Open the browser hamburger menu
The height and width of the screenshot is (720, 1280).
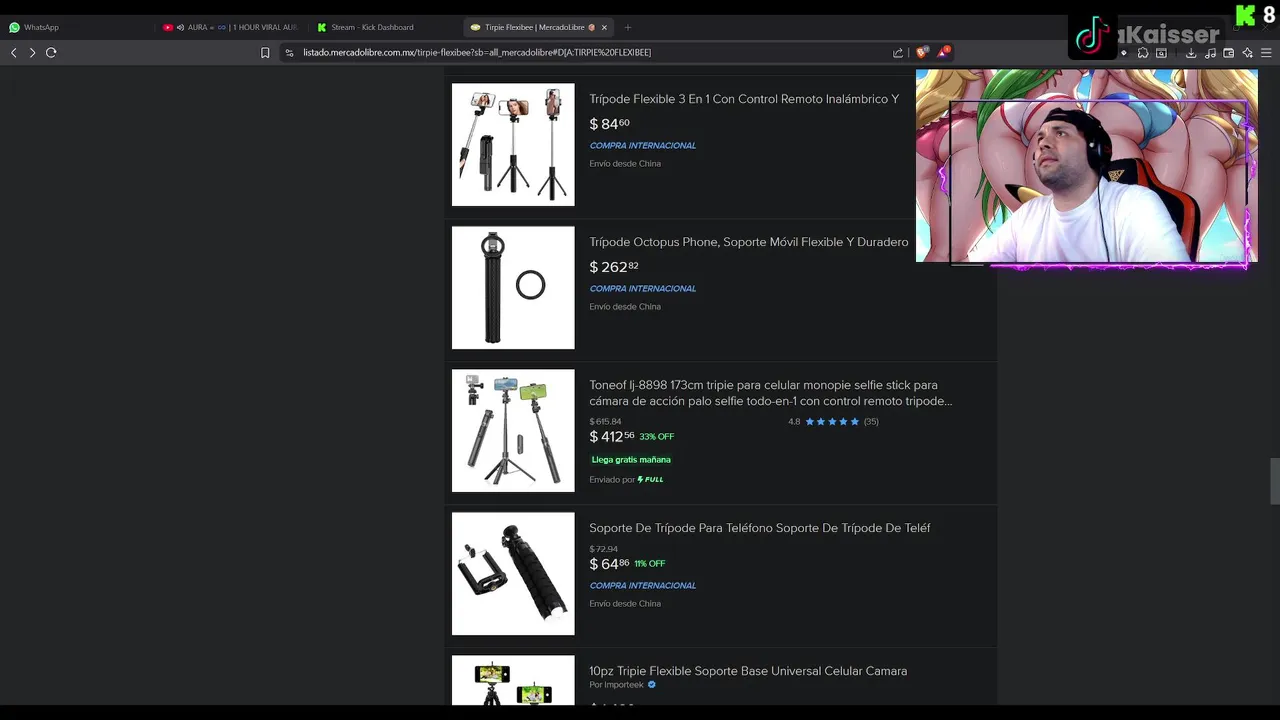pos(1266,53)
